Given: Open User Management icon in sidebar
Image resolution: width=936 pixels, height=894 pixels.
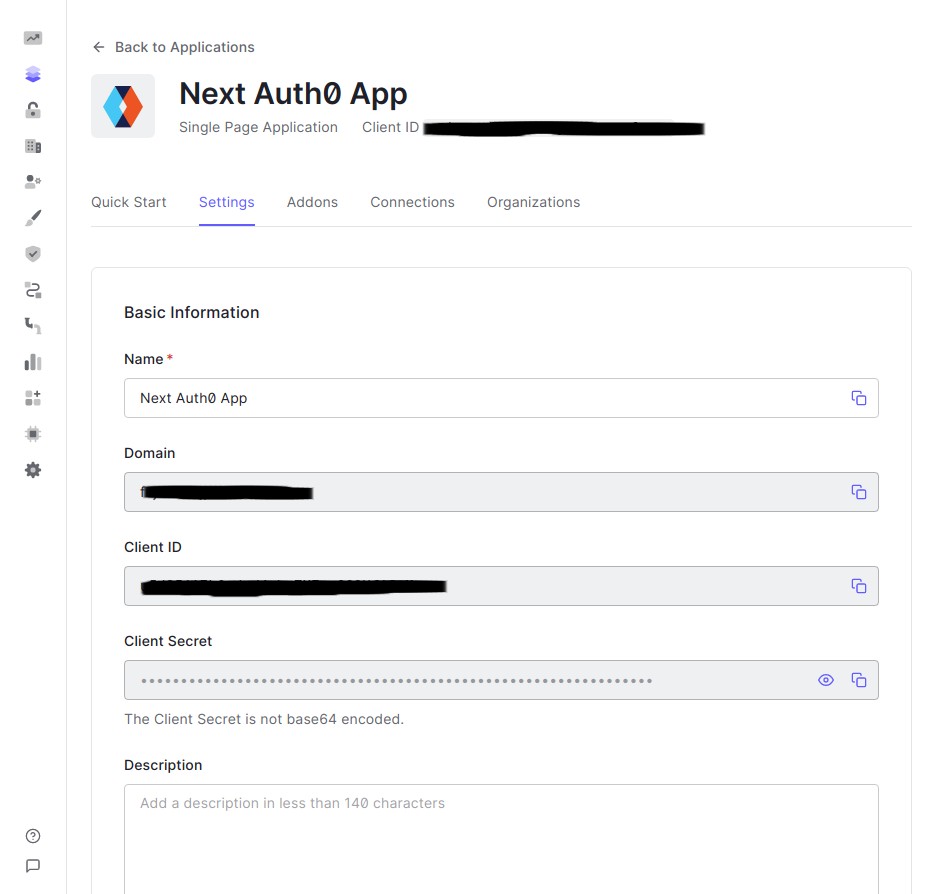Looking at the screenshot, I should 33,181.
